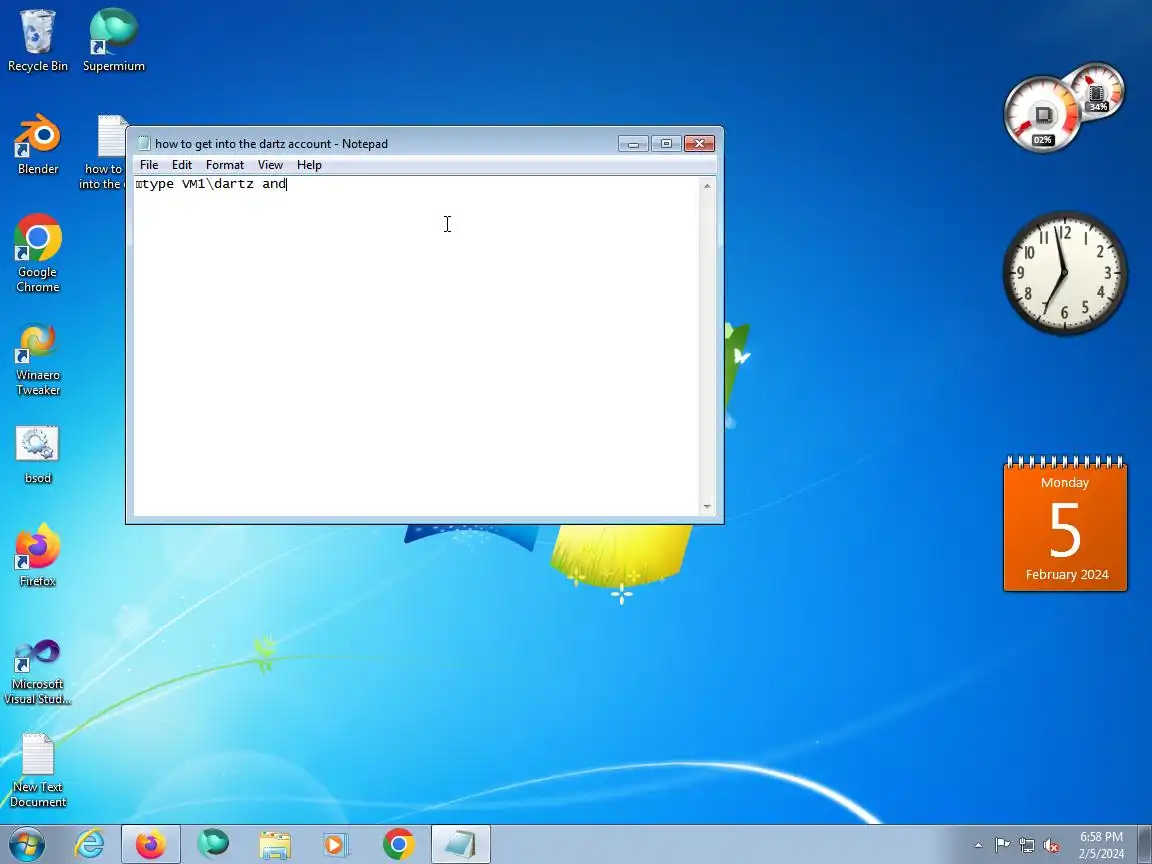1152x864 pixels.
Task: Launch Supermium from the desktop shortcut
Action: coord(113,40)
